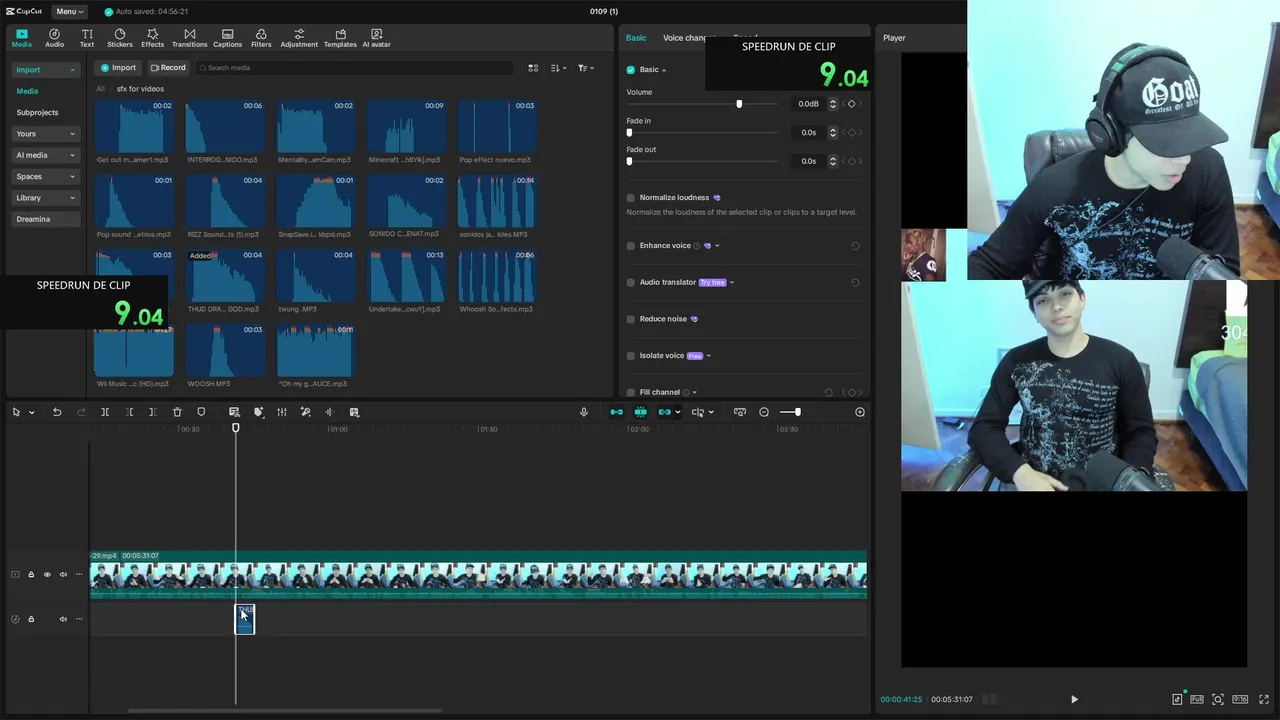Image resolution: width=1280 pixels, height=720 pixels.
Task: Click the zoom in timeline icon at far right
Action: [x=860, y=412]
